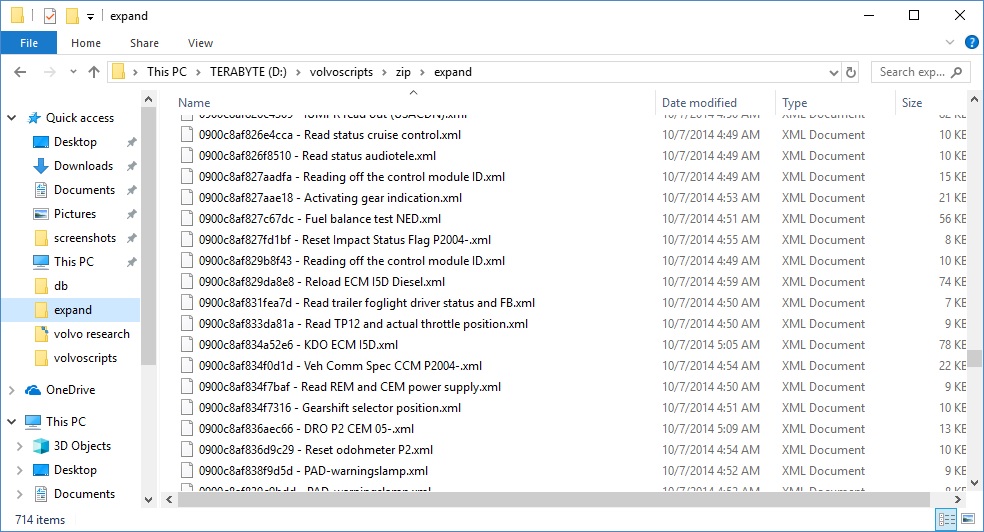This screenshot has width=984, height=532.
Task: Expand the OneDrive tree node
Action: 12,390
